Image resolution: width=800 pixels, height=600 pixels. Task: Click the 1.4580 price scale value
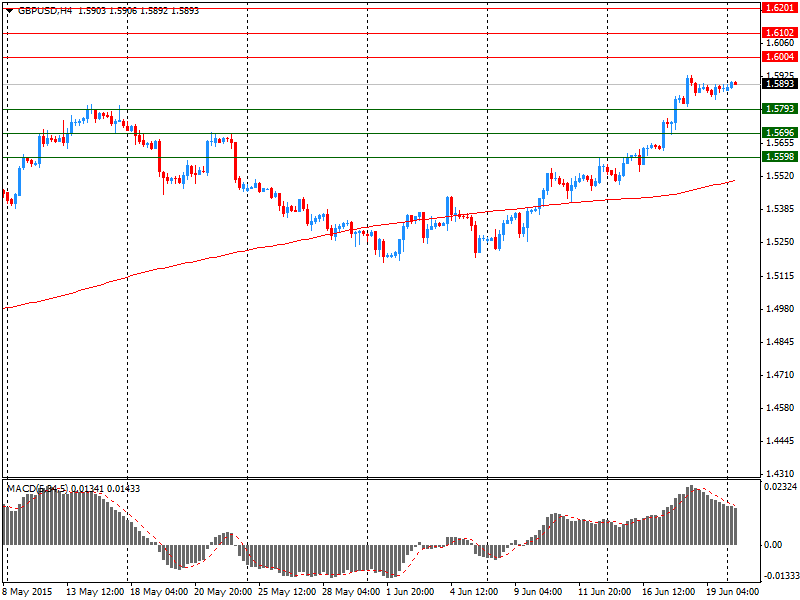pyautogui.click(x=780, y=408)
